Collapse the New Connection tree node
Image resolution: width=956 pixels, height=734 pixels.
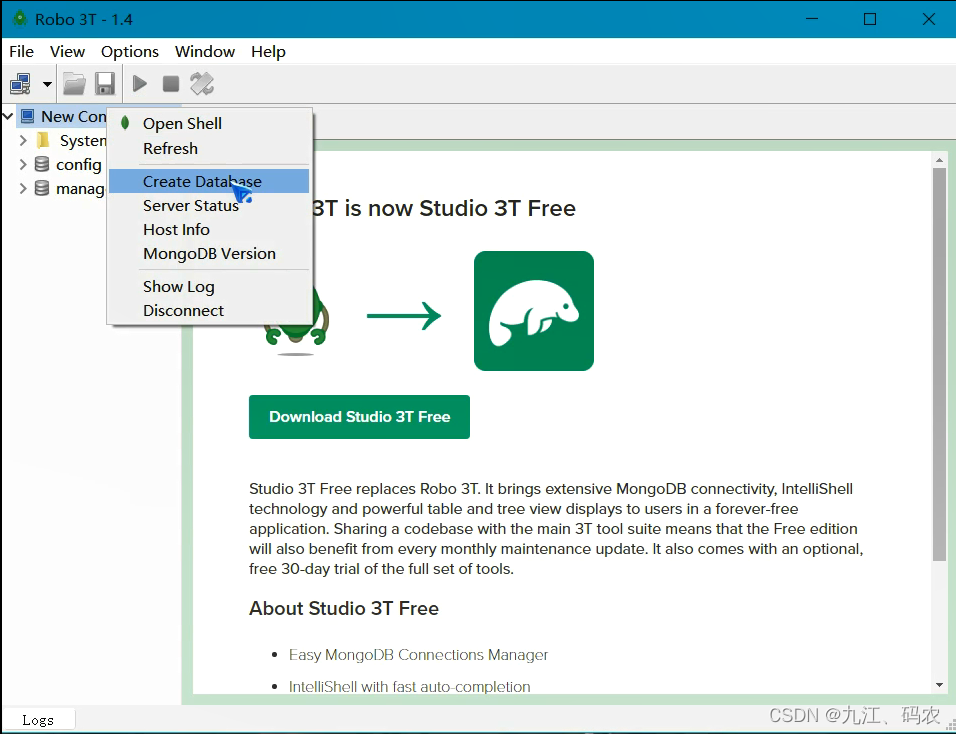[x=9, y=116]
